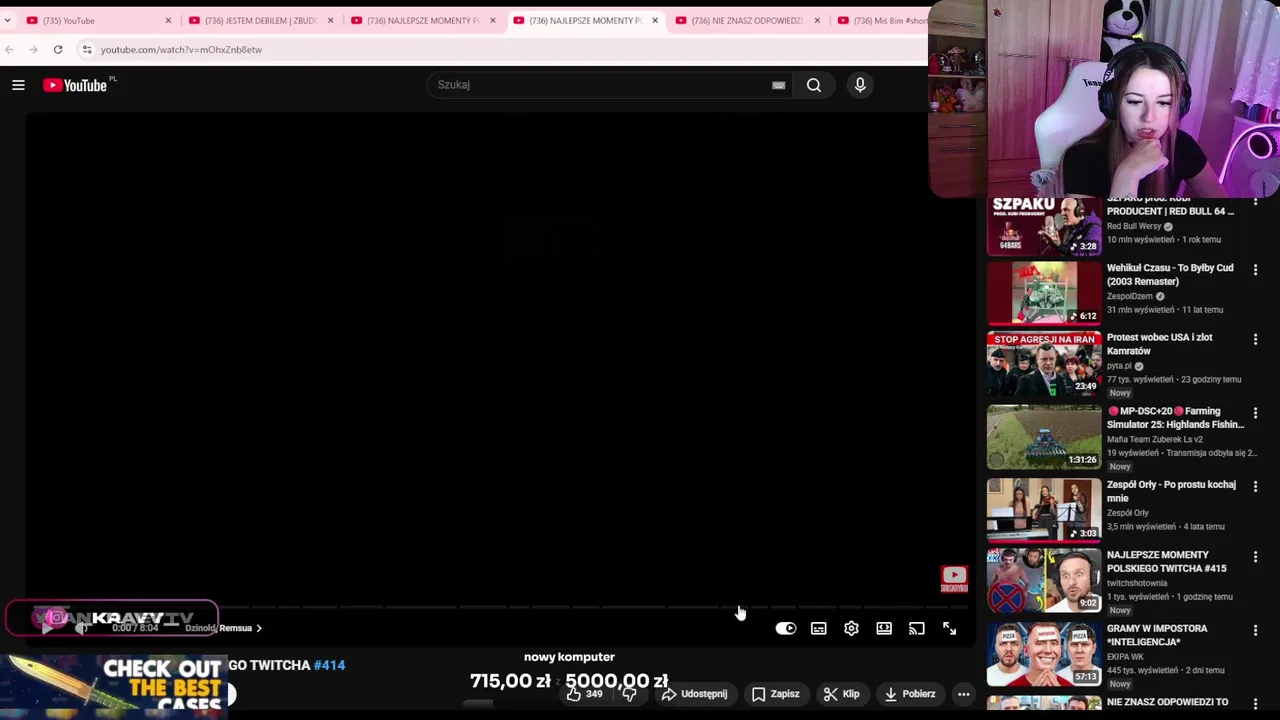The width and height of the screenshot is (1280, 720).
Task: Click the 'twitchshotownia' channel name
Action: (1137, 583)
